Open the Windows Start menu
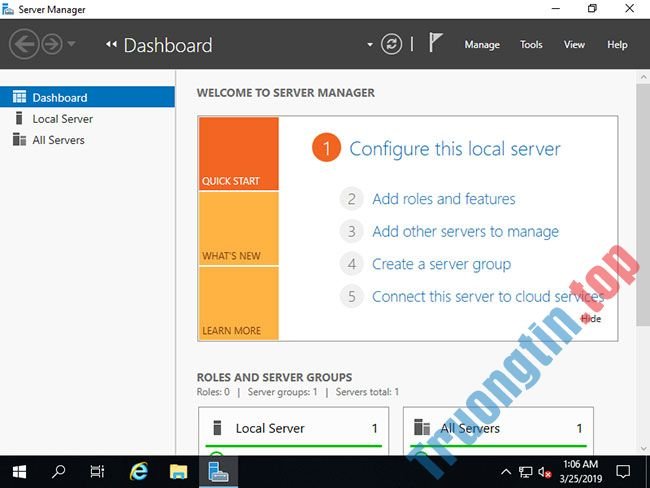Screen dimensions: 650x488 pyautogui.click(x=19, y=472)
